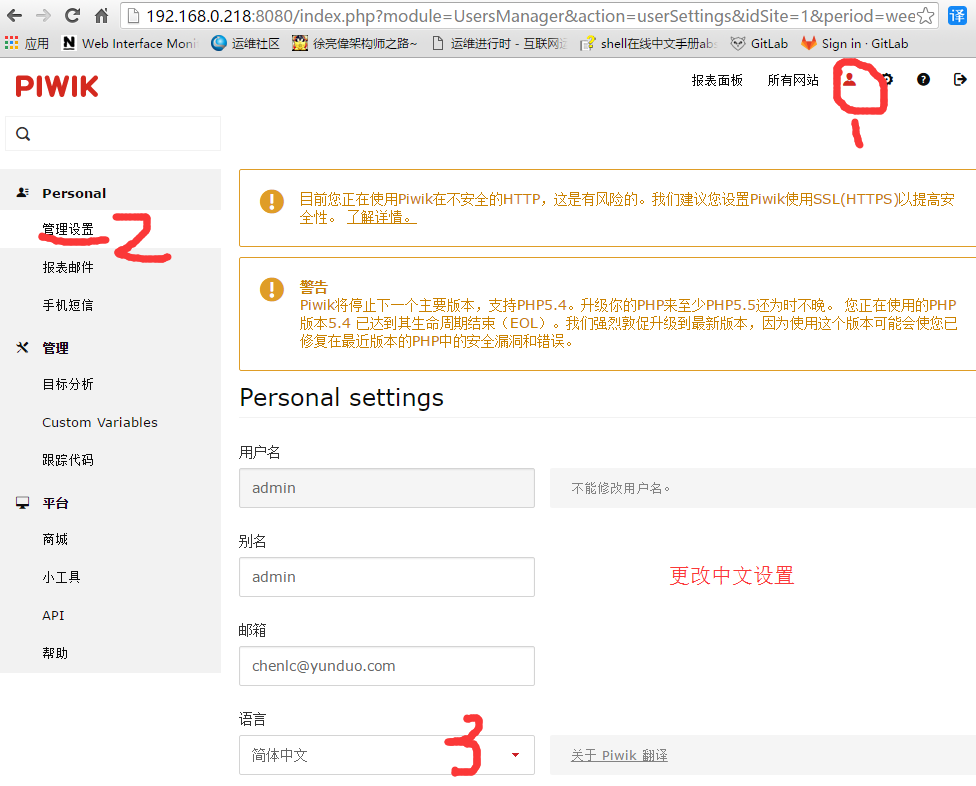Select the Personal section header

point(74,193)
